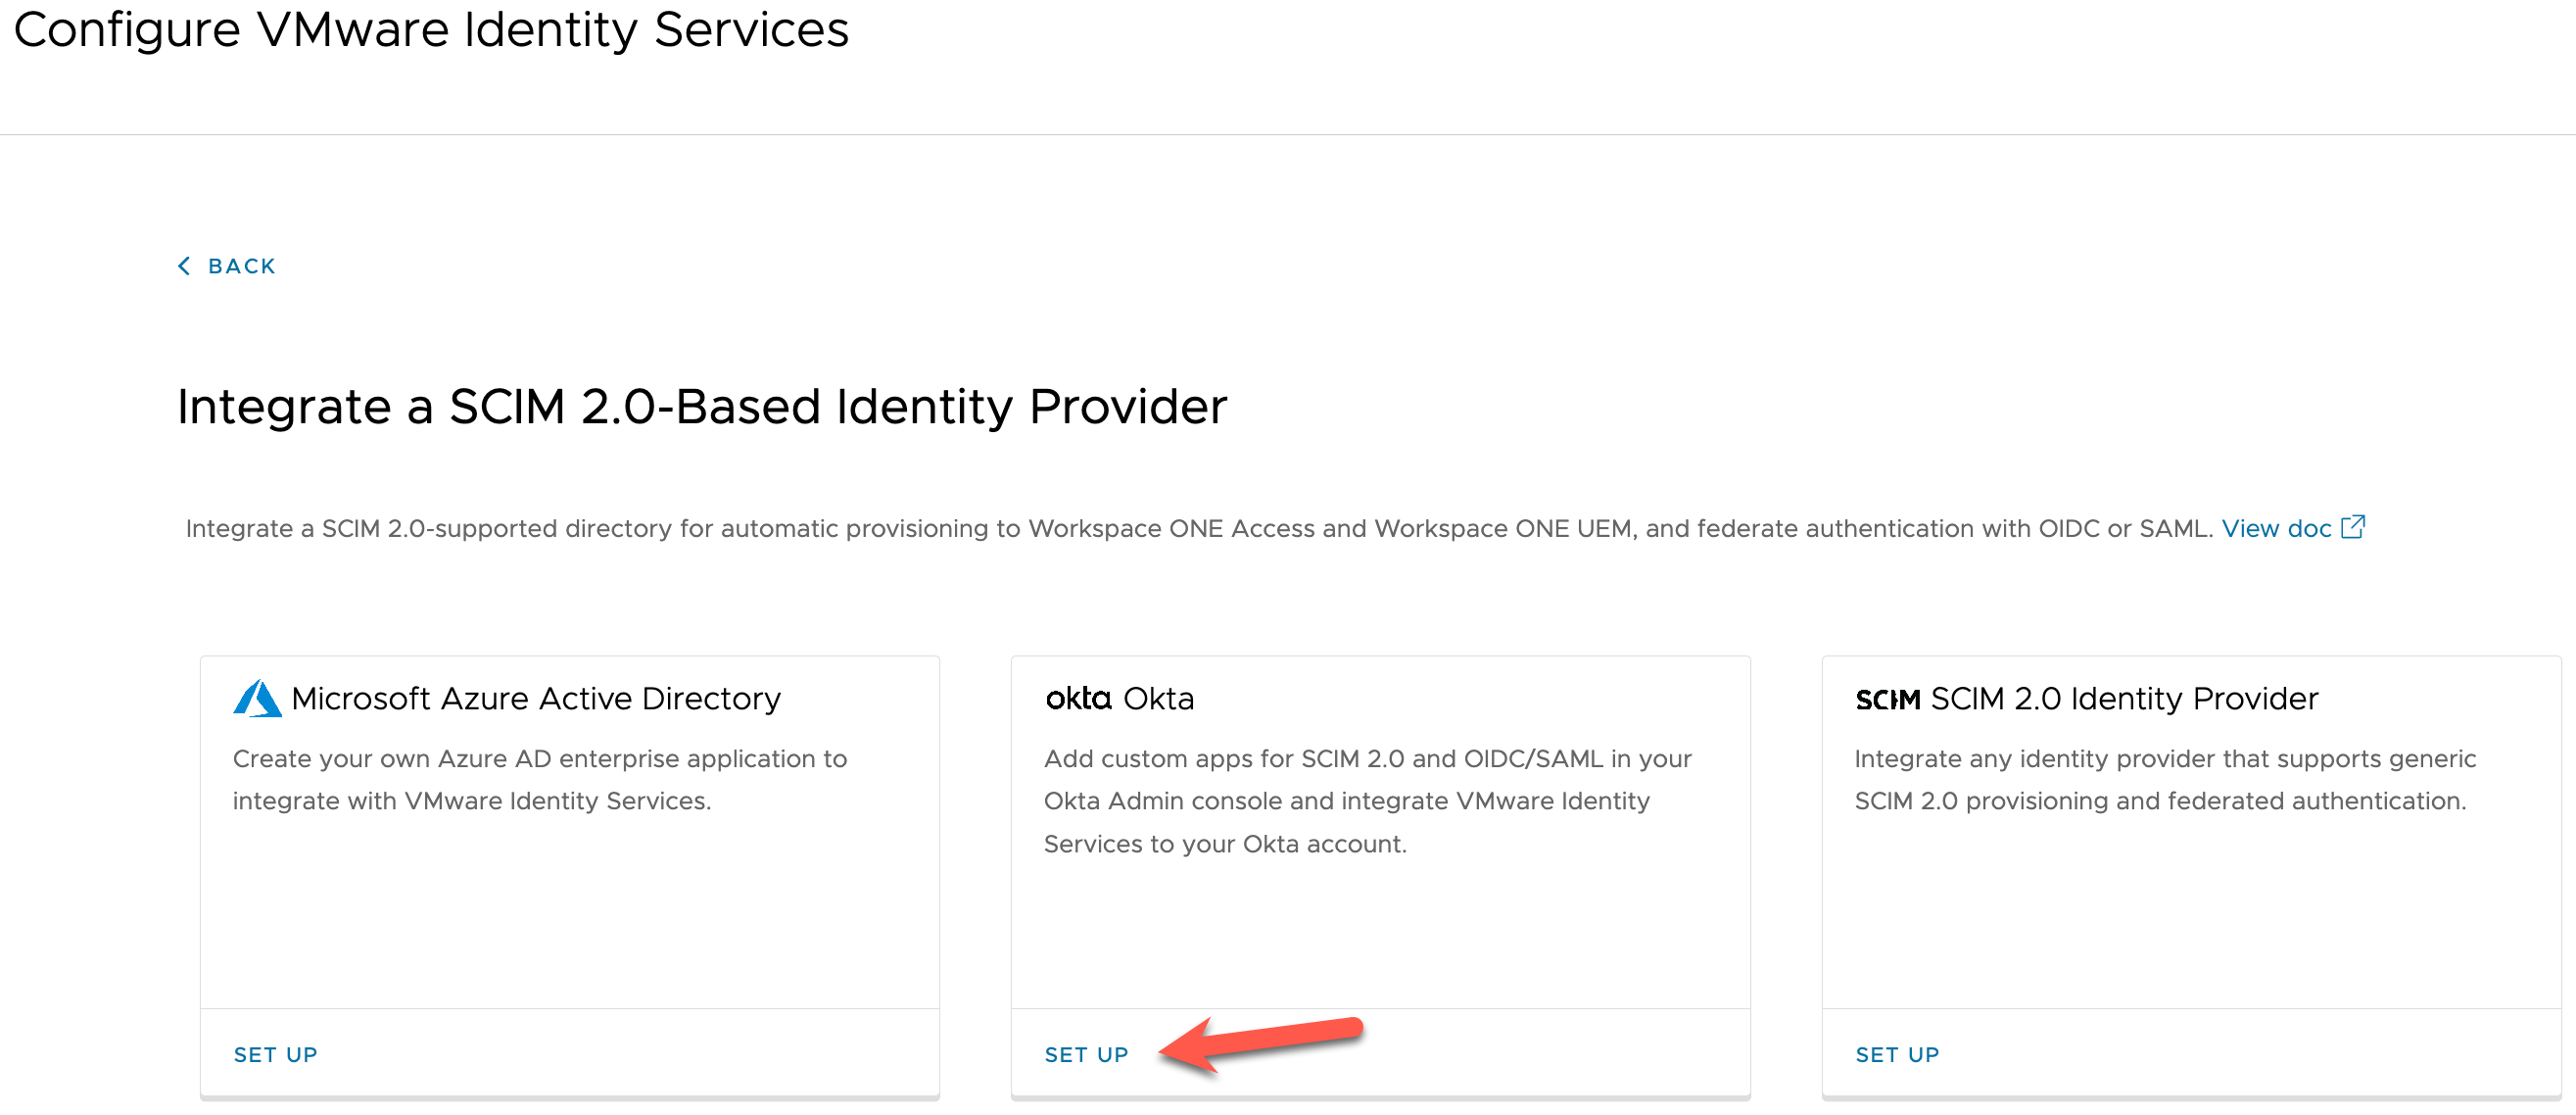Click the back chevron arrow icon
Viewport: 2576px width, 1115px height.
(184, 266)
